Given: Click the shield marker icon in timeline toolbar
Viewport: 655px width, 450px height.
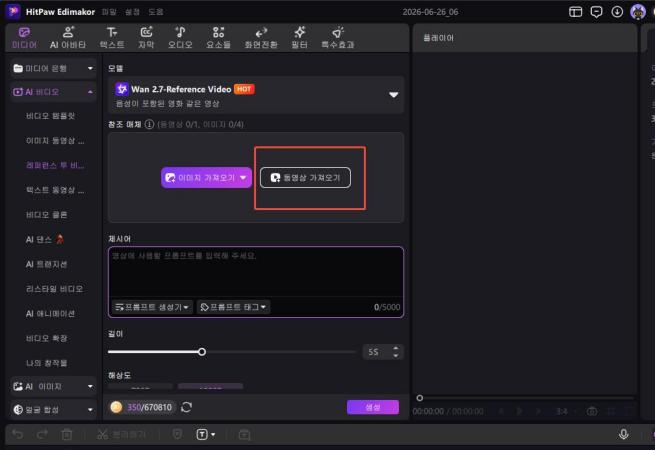Looking at the screenshot, I should [177, 435].
